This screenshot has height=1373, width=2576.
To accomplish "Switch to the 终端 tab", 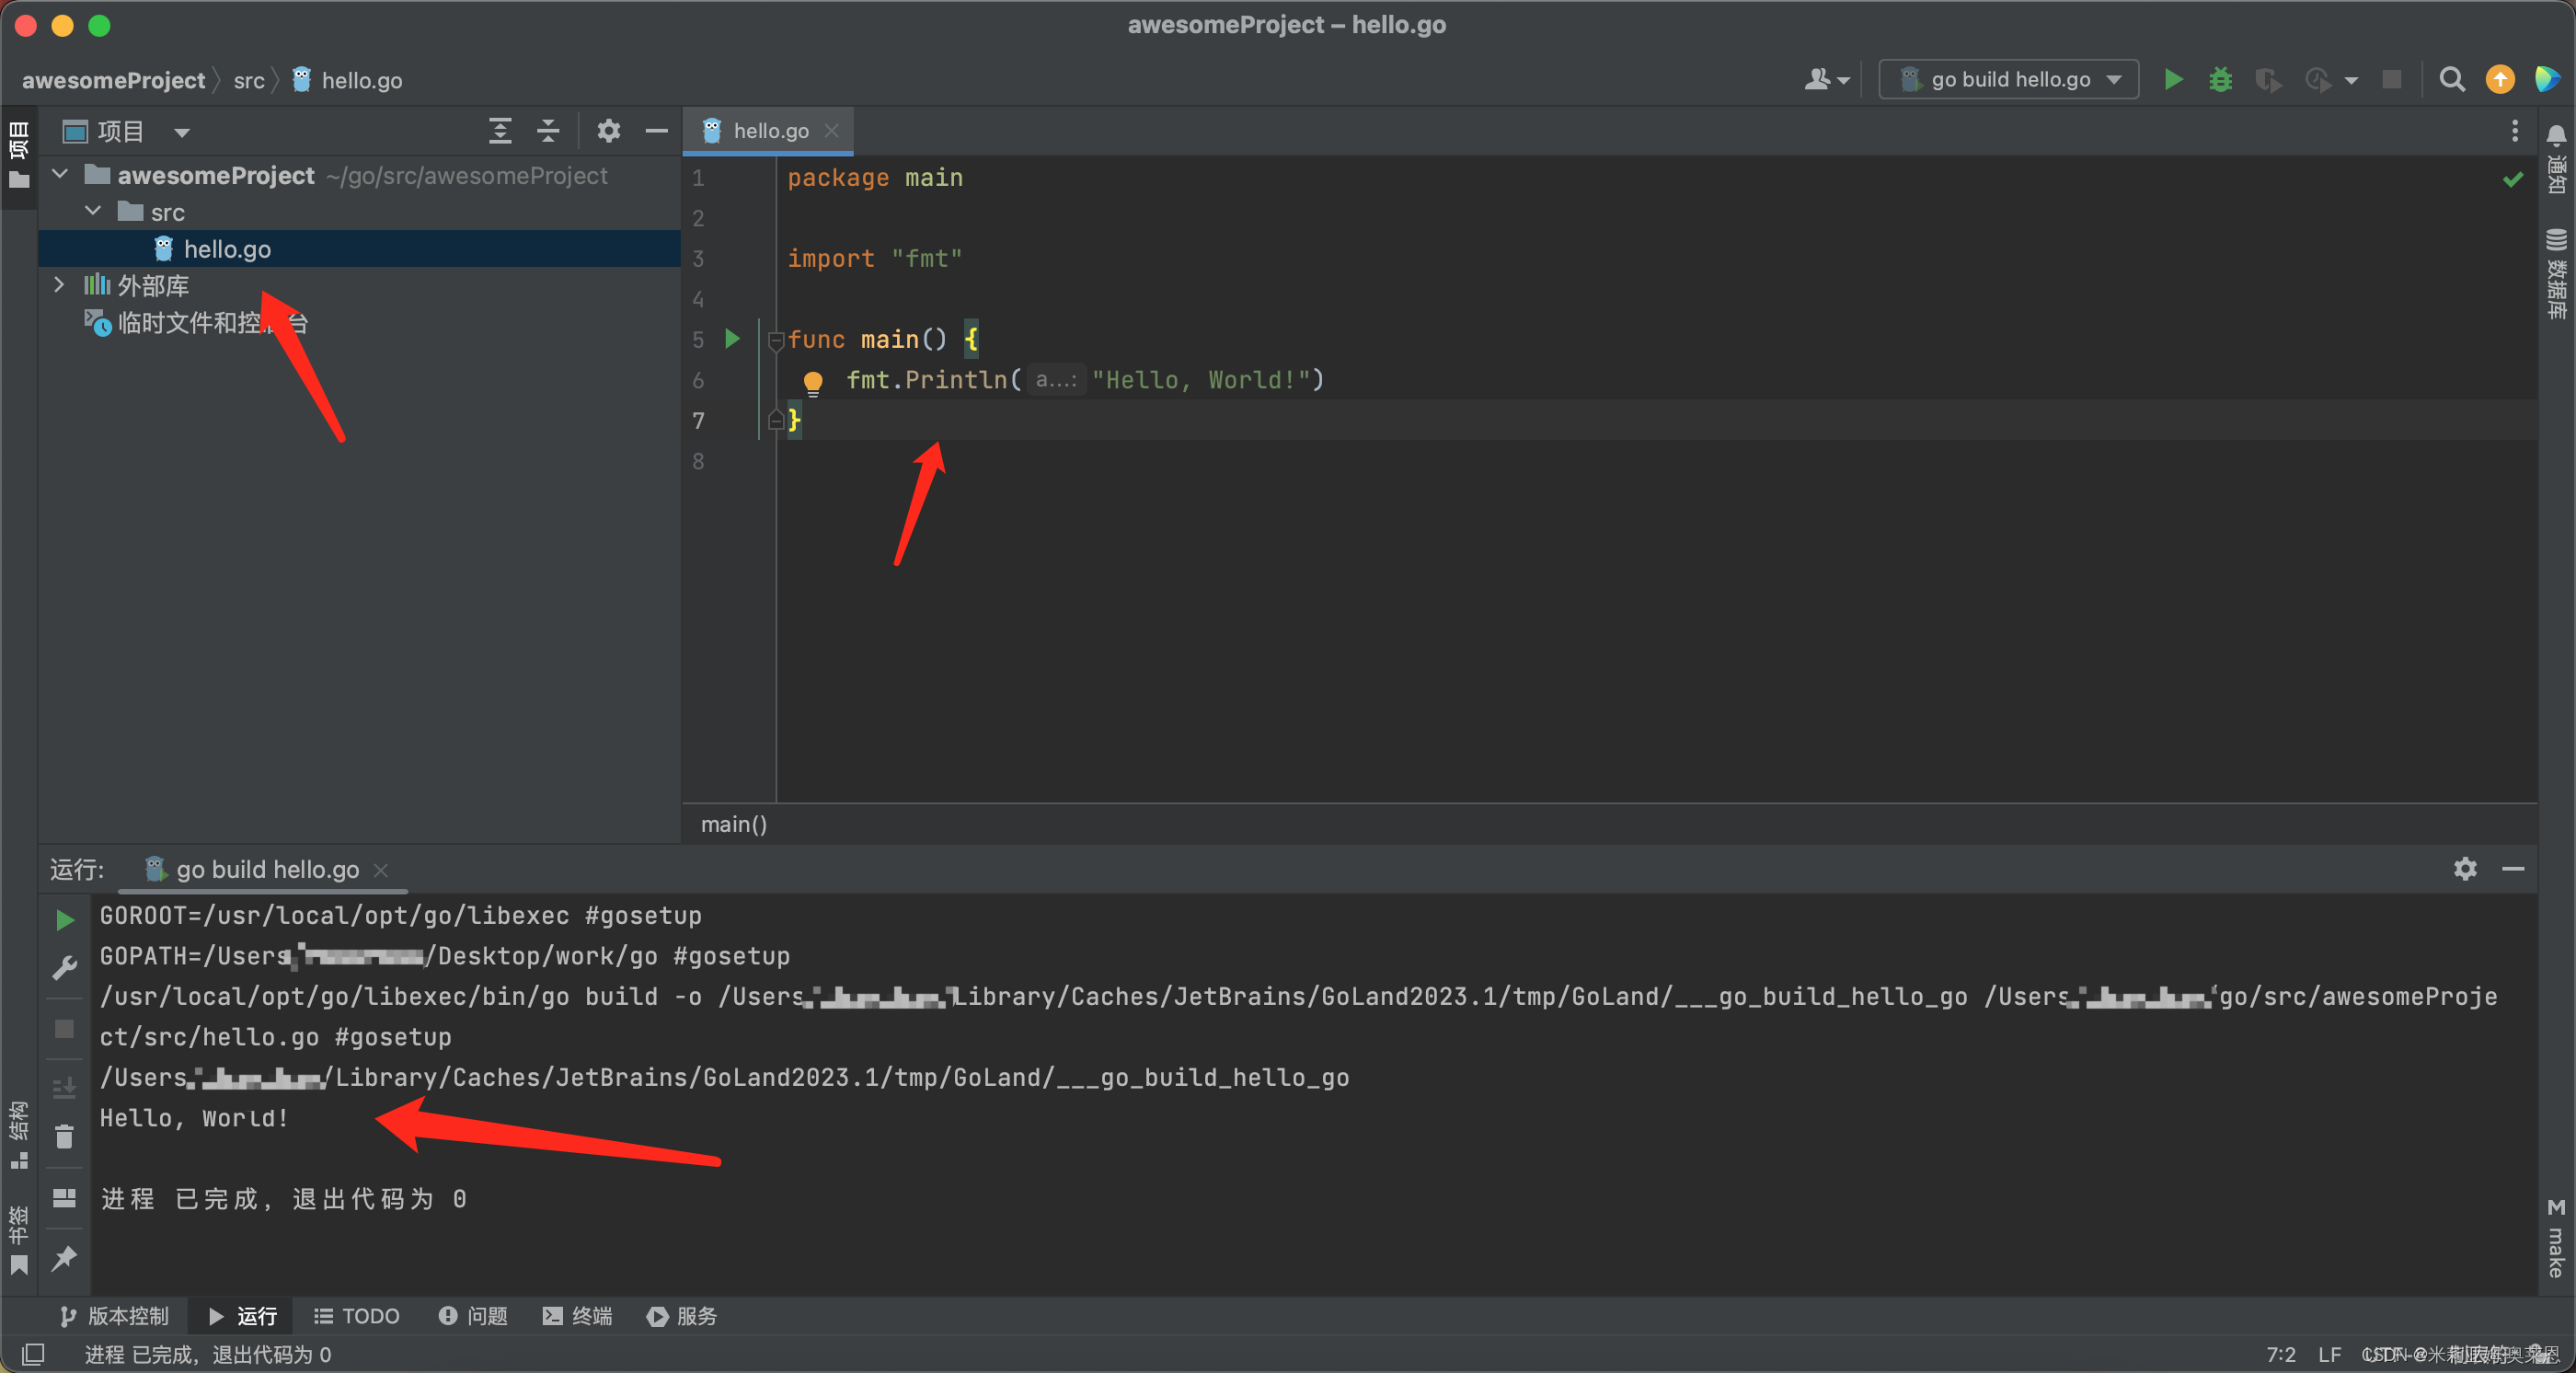I will (577, 1316).
